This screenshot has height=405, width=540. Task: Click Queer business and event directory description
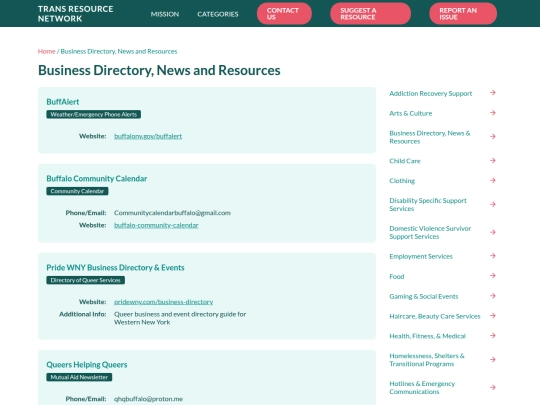pos(180,318)
